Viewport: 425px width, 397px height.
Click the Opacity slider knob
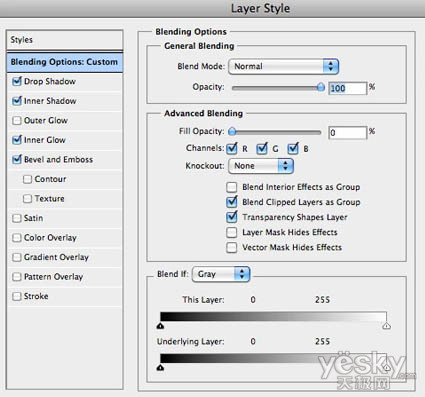pyautogui.click(x=321, y=87)
